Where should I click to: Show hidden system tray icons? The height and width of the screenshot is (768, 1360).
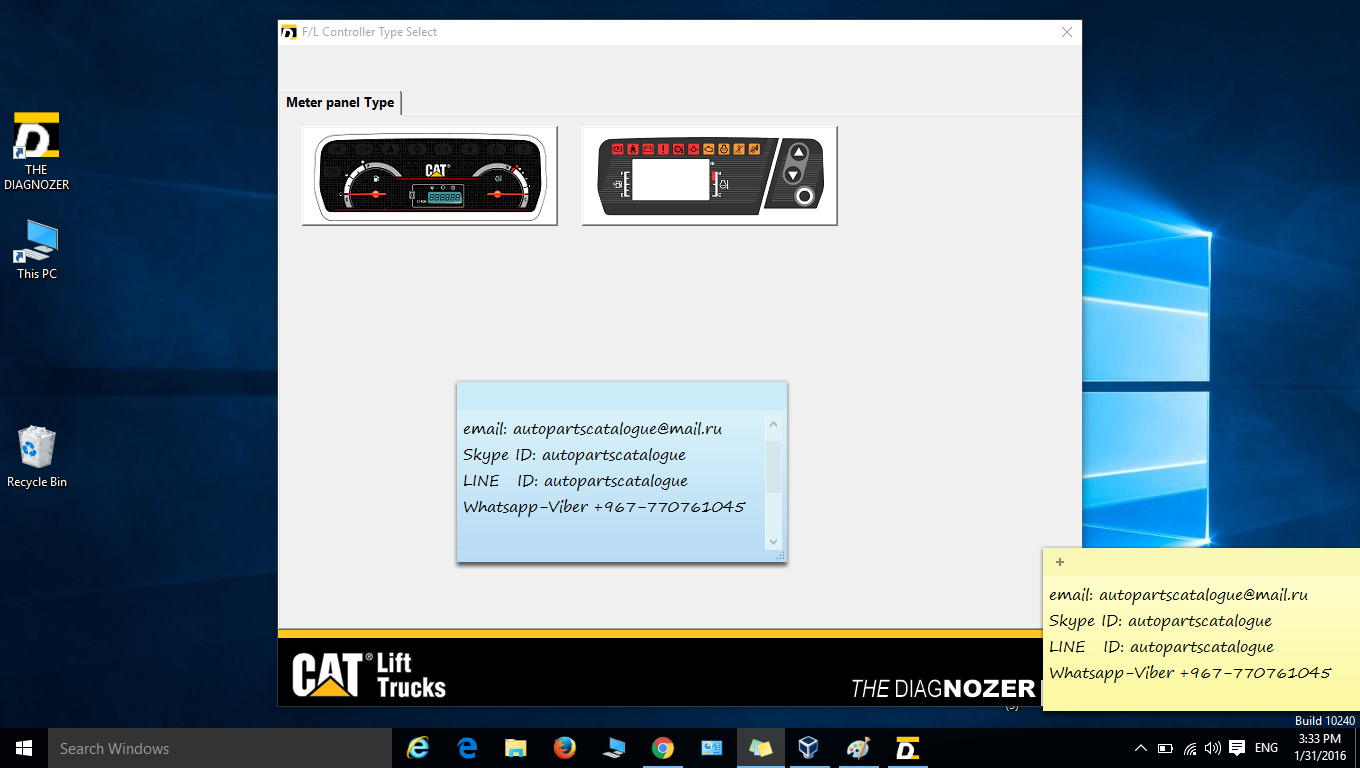pyautogui.click(x=1141, y=748)
